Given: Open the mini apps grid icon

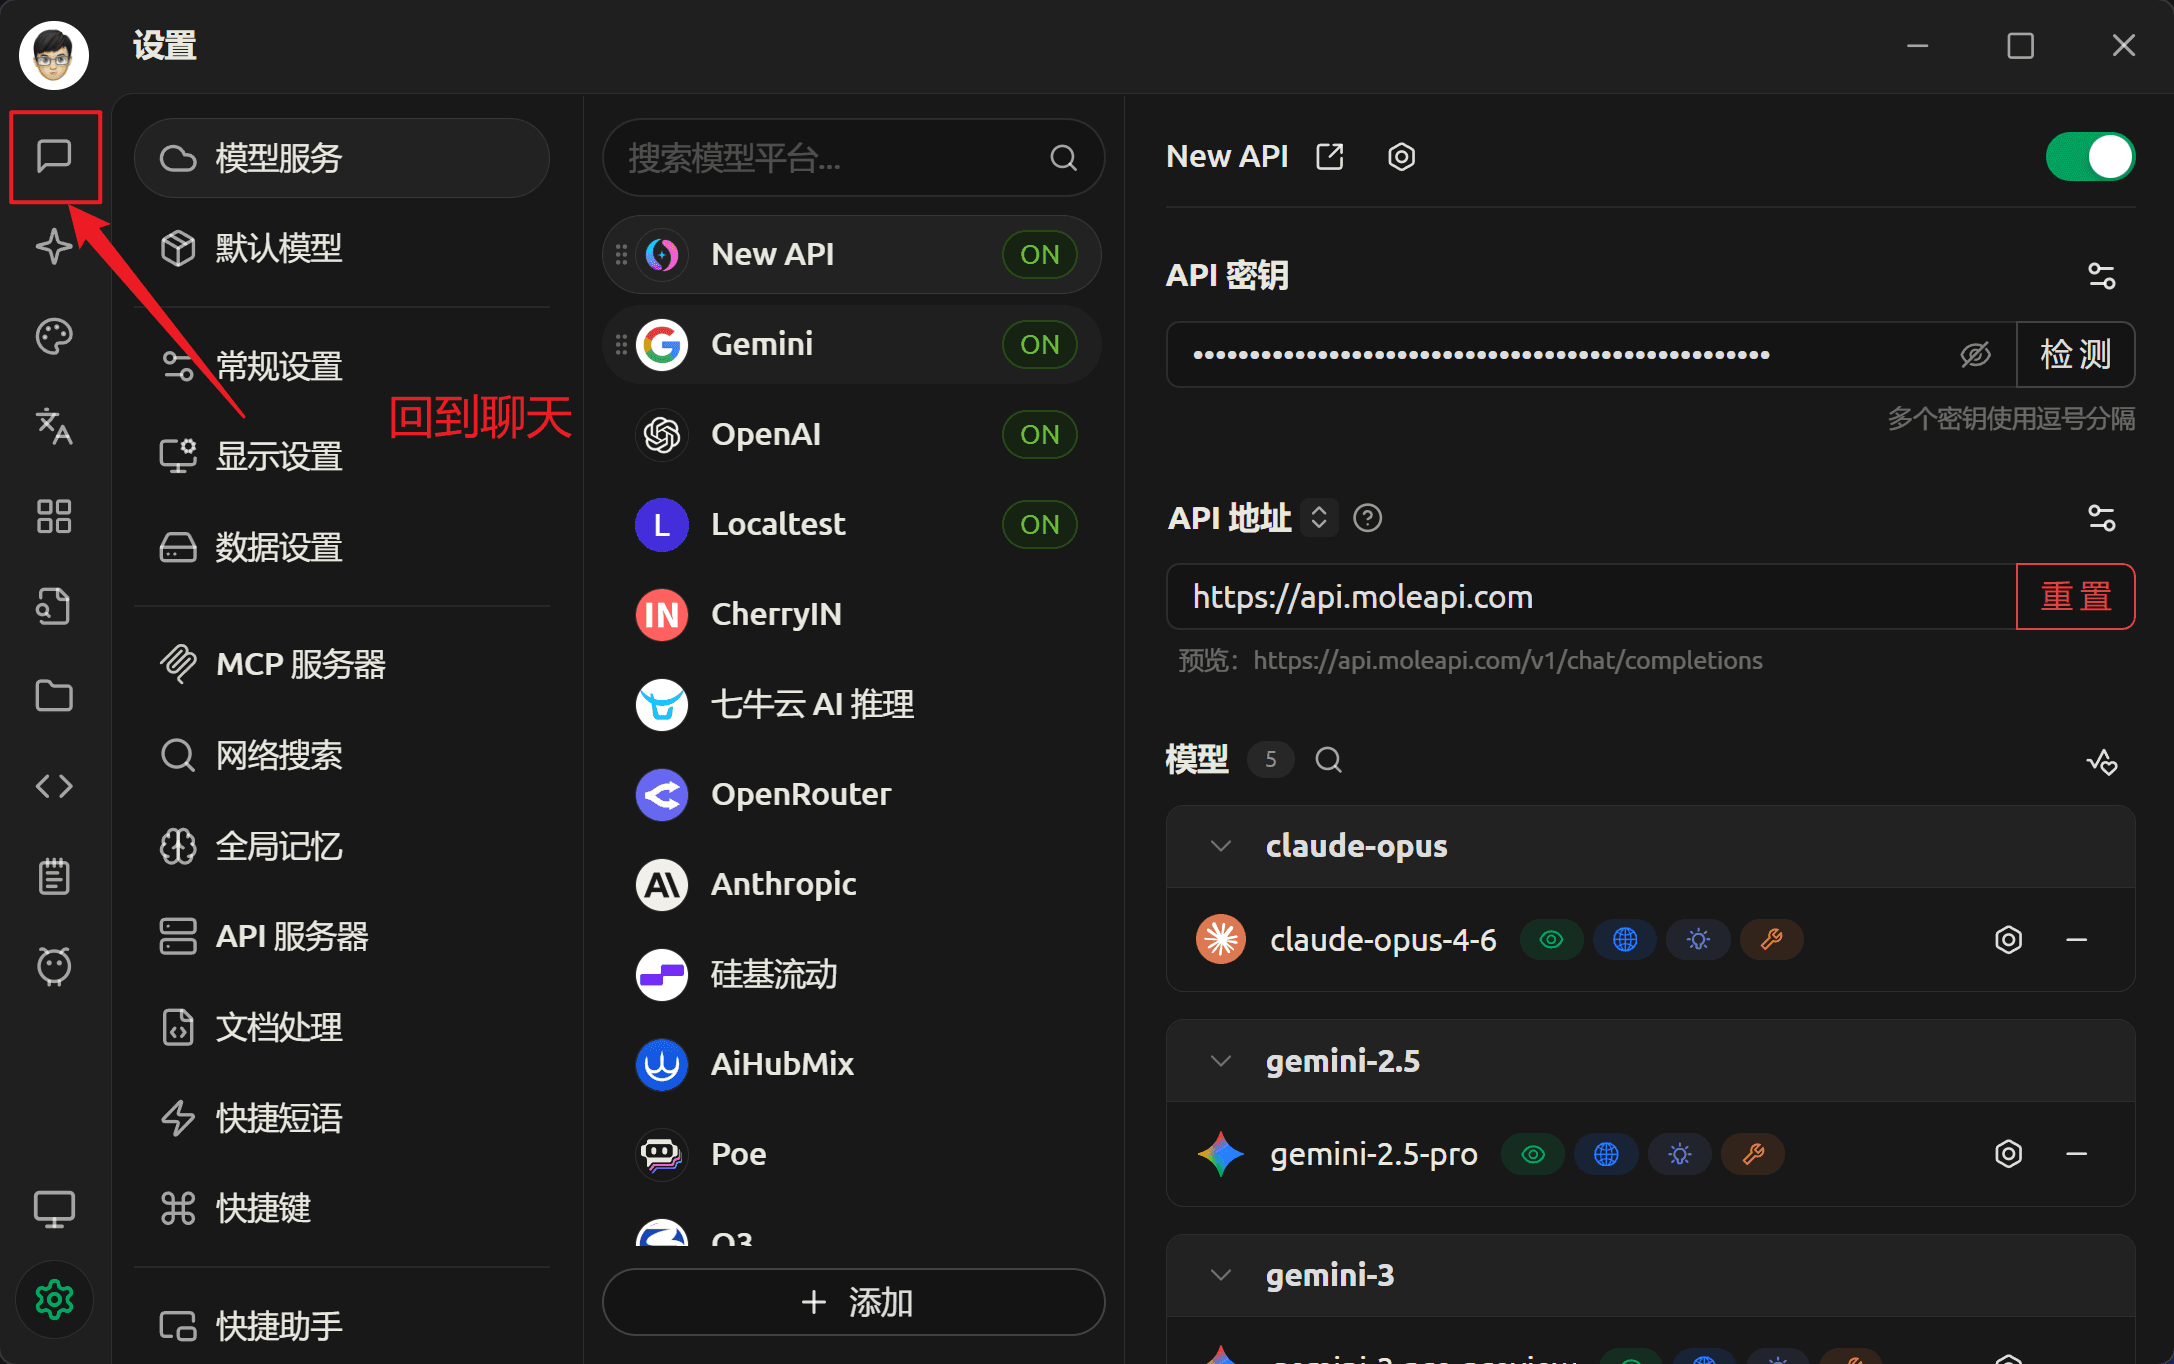Looking at the screenshot, I should click(x=54, y=516).
